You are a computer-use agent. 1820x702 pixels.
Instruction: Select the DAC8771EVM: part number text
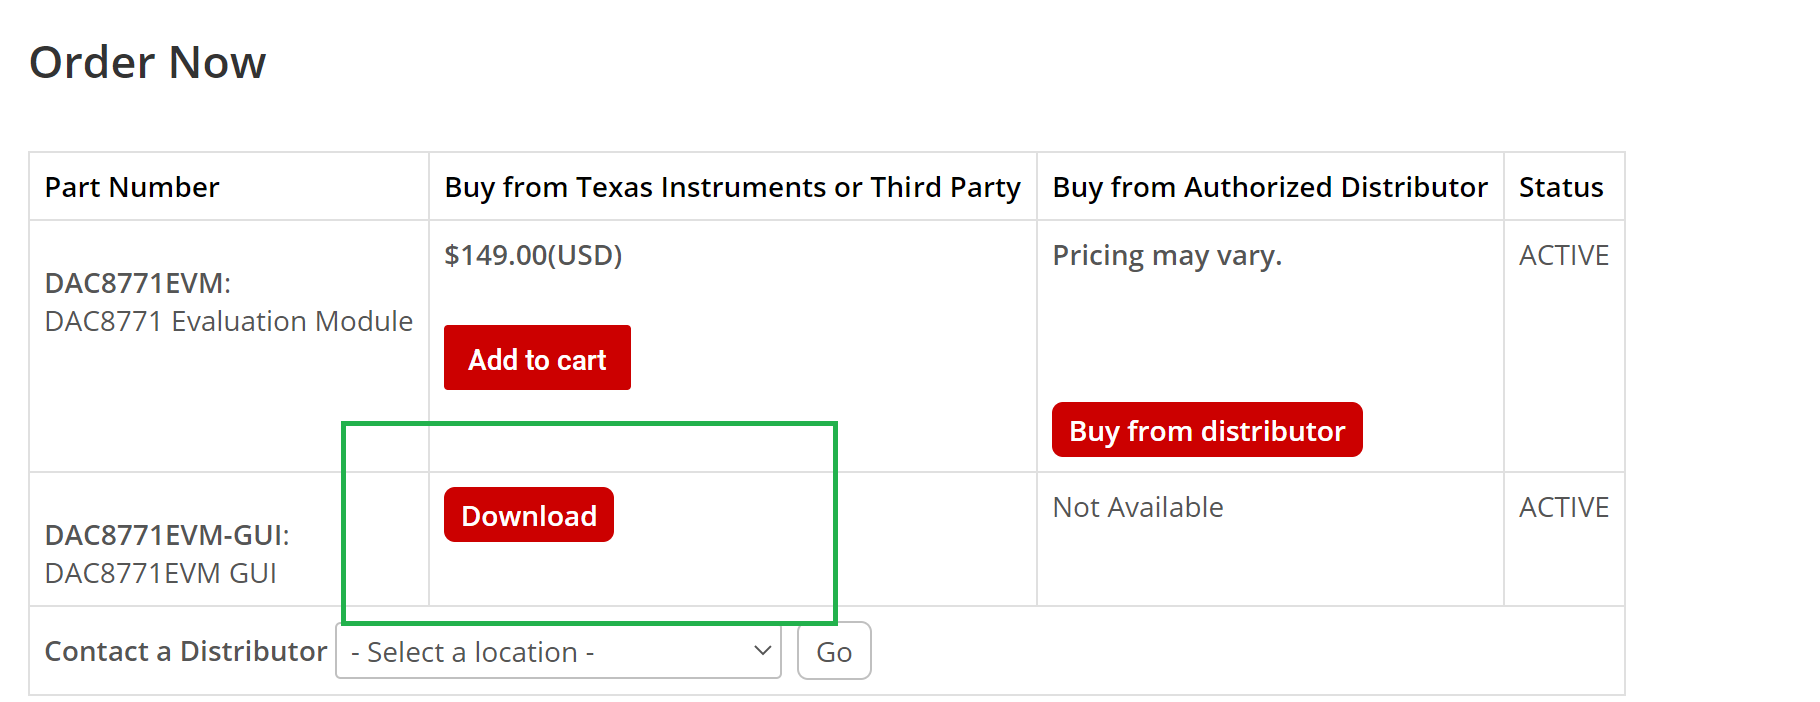(138, 283)
